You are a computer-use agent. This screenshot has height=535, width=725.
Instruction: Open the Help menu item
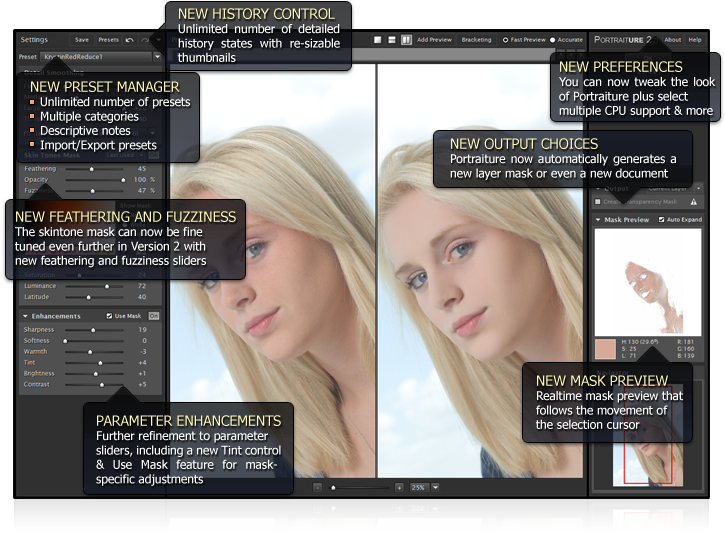tap(694, 40)
